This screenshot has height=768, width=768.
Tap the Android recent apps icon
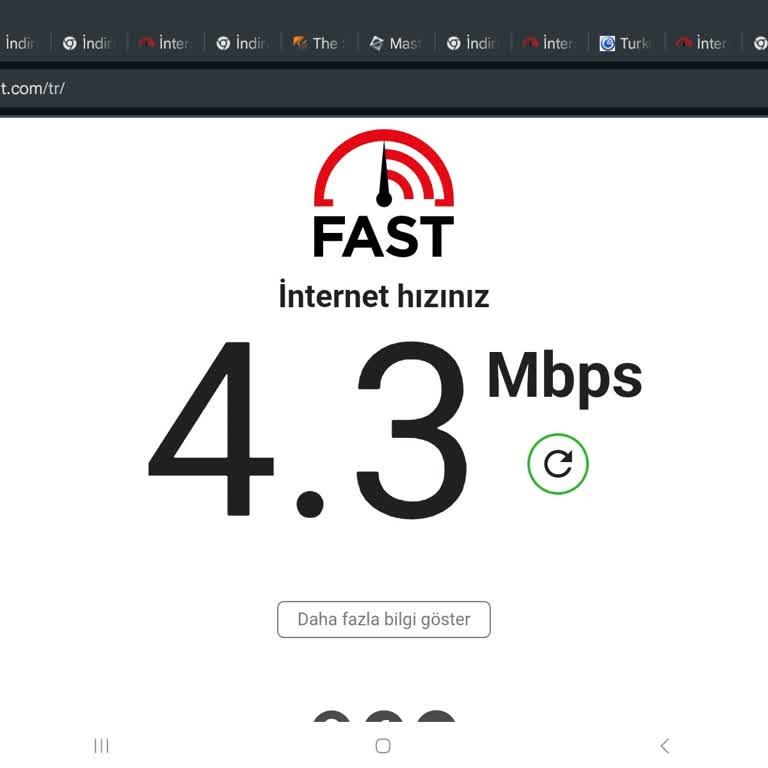(x=101, y=745)
